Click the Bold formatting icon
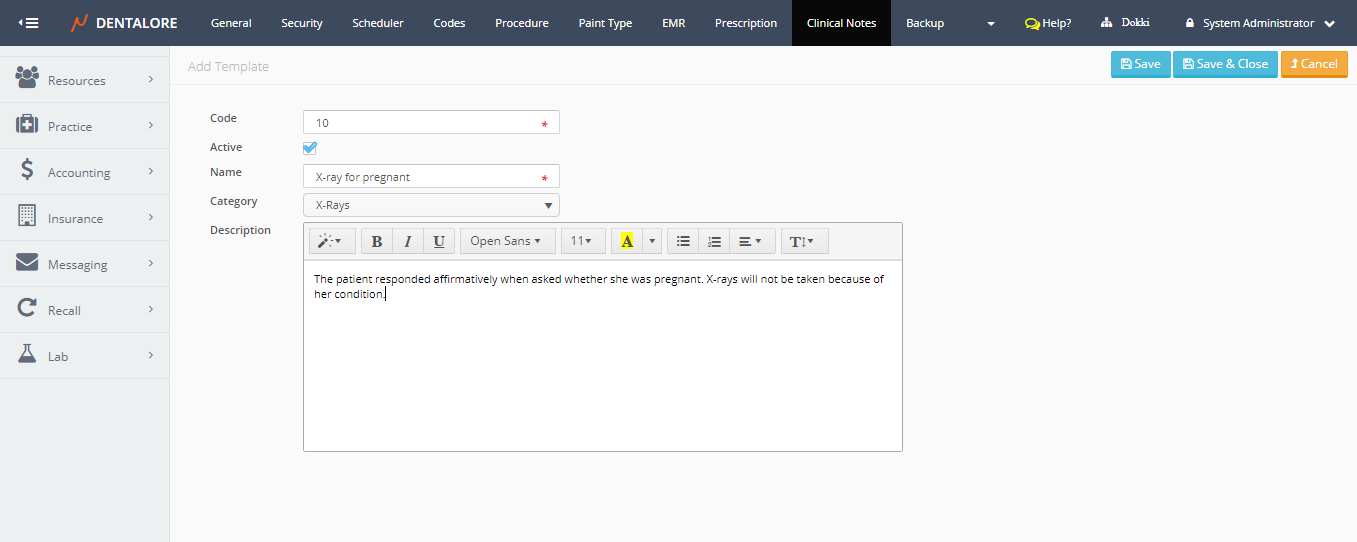1357x542 pixels. coord(377,241)
